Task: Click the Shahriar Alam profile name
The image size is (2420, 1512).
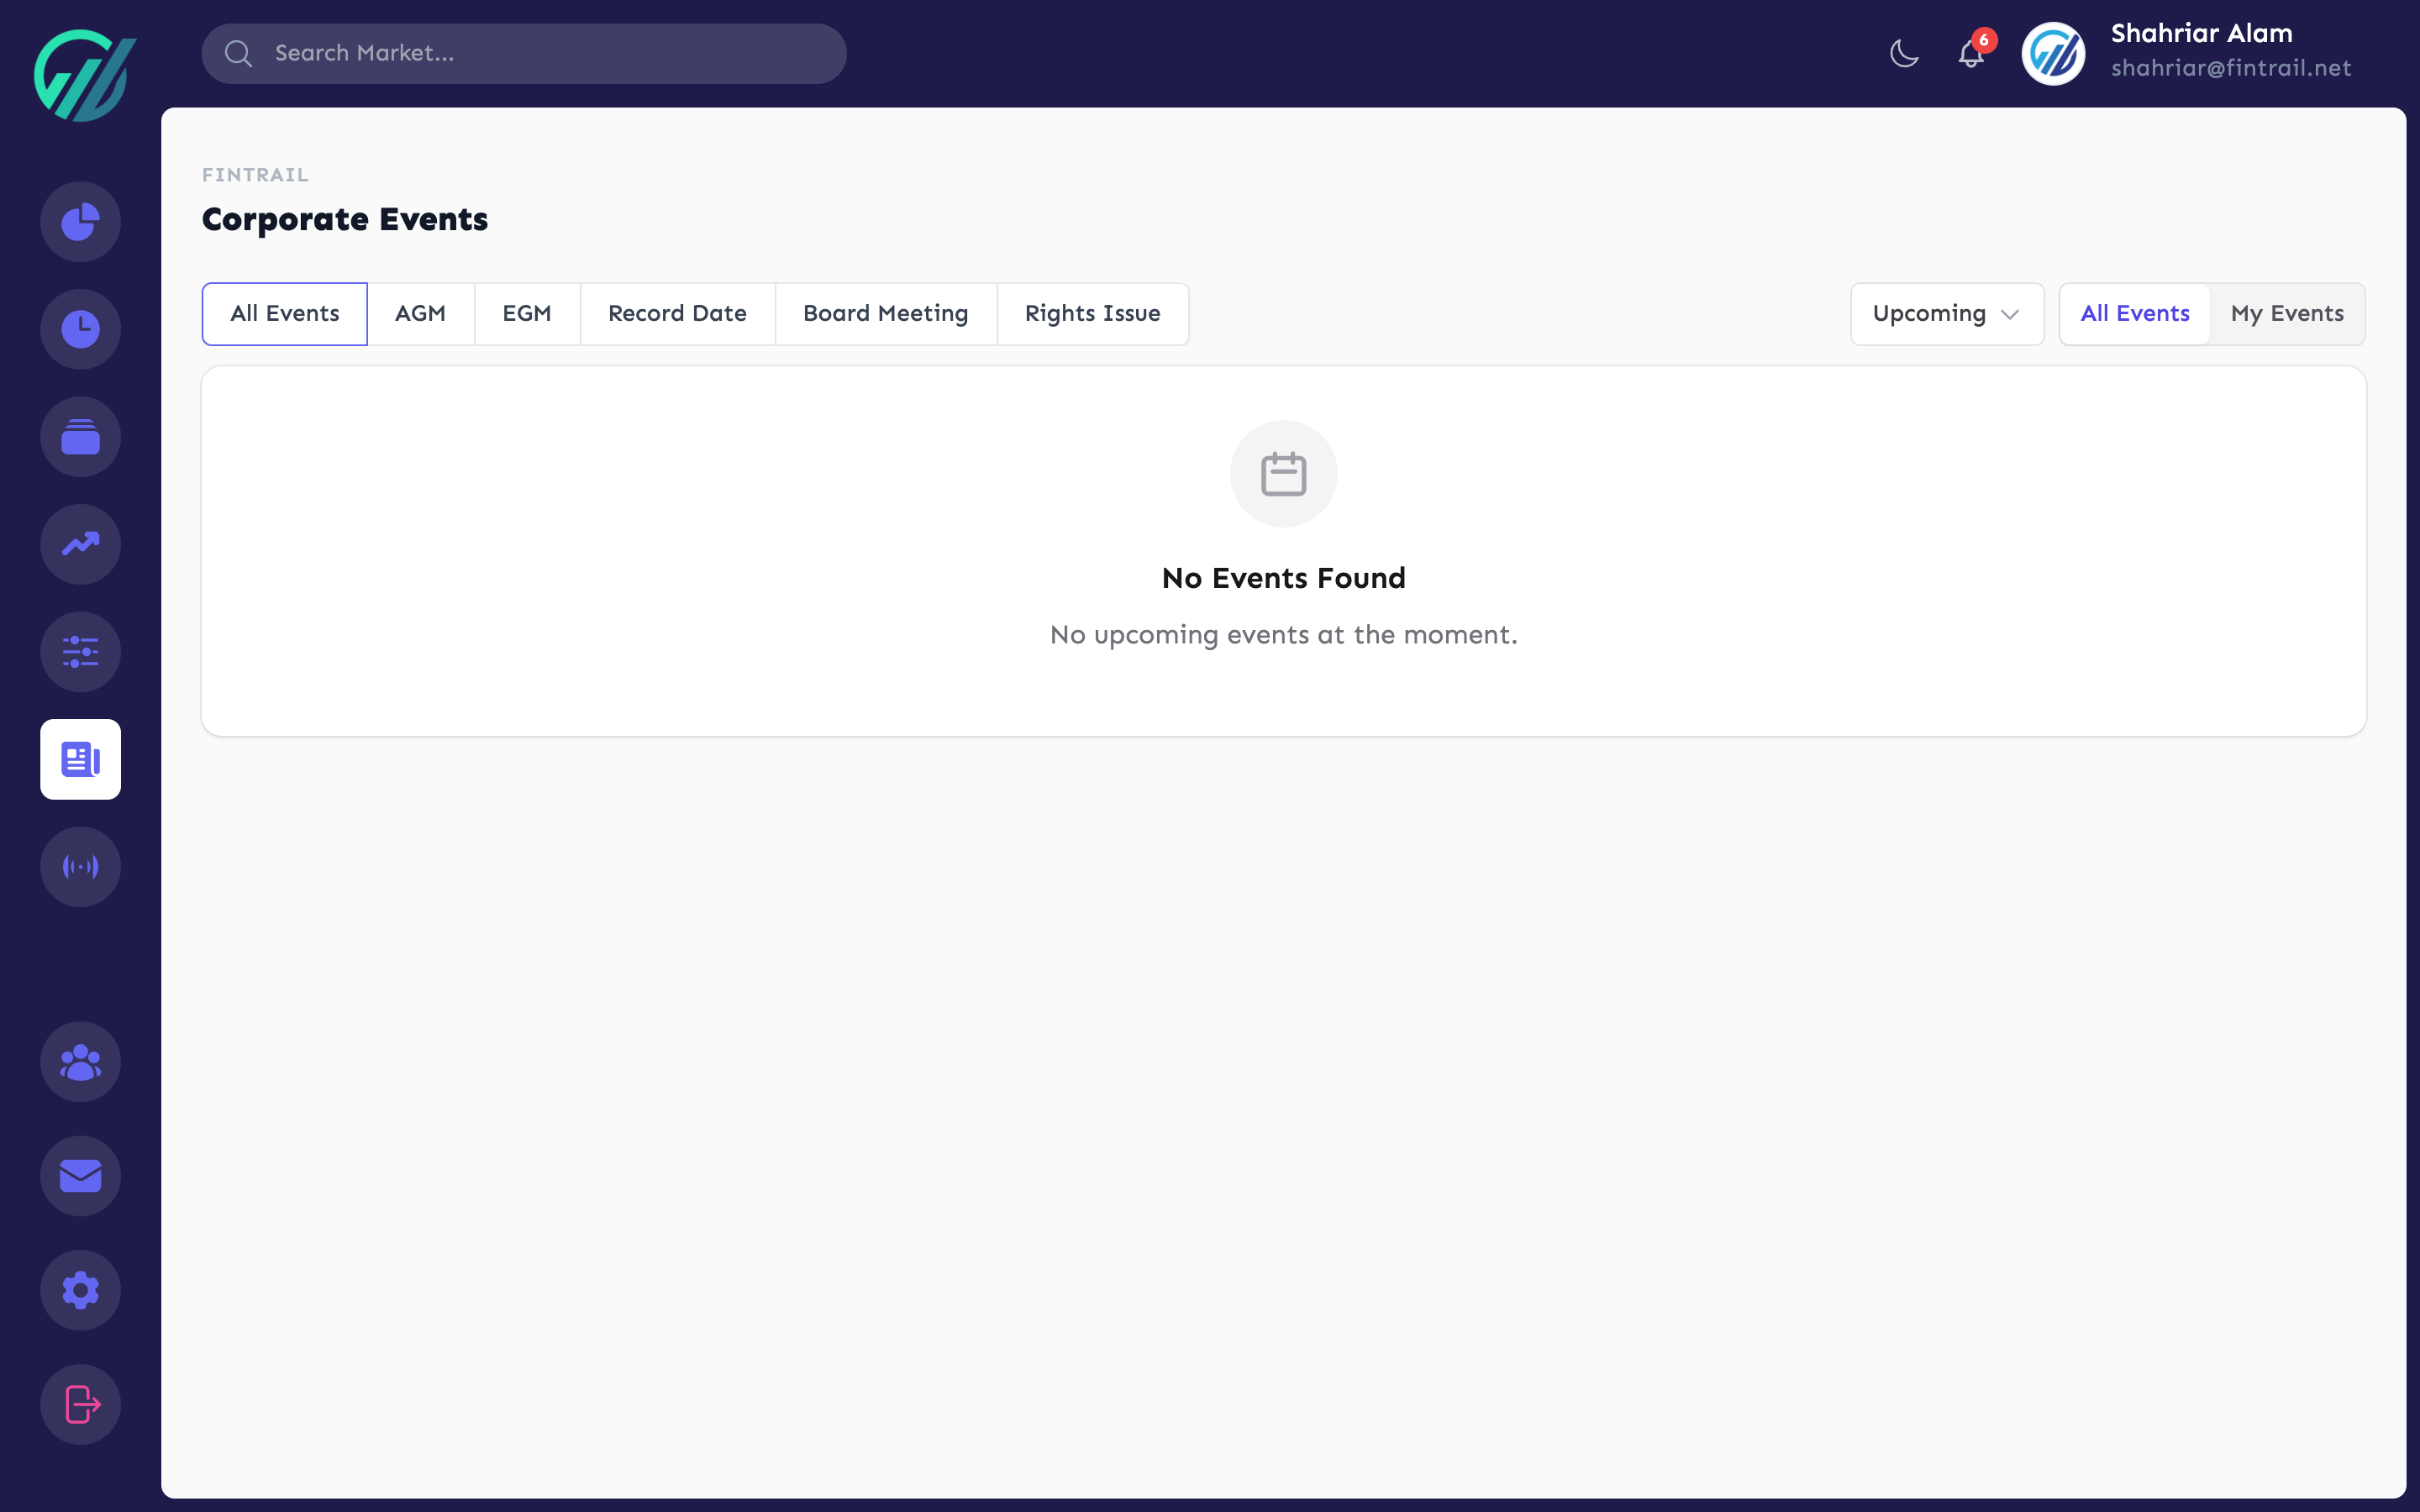Action: (x=2200, y=33)
